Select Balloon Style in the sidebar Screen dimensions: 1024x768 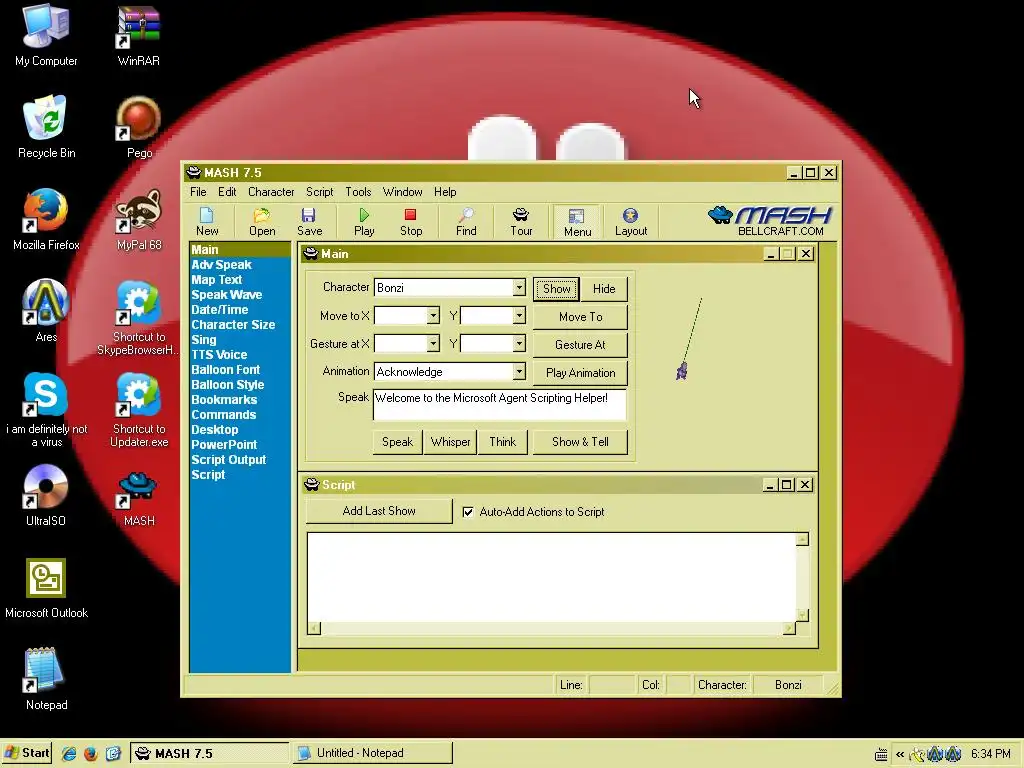tap(228, 385)
